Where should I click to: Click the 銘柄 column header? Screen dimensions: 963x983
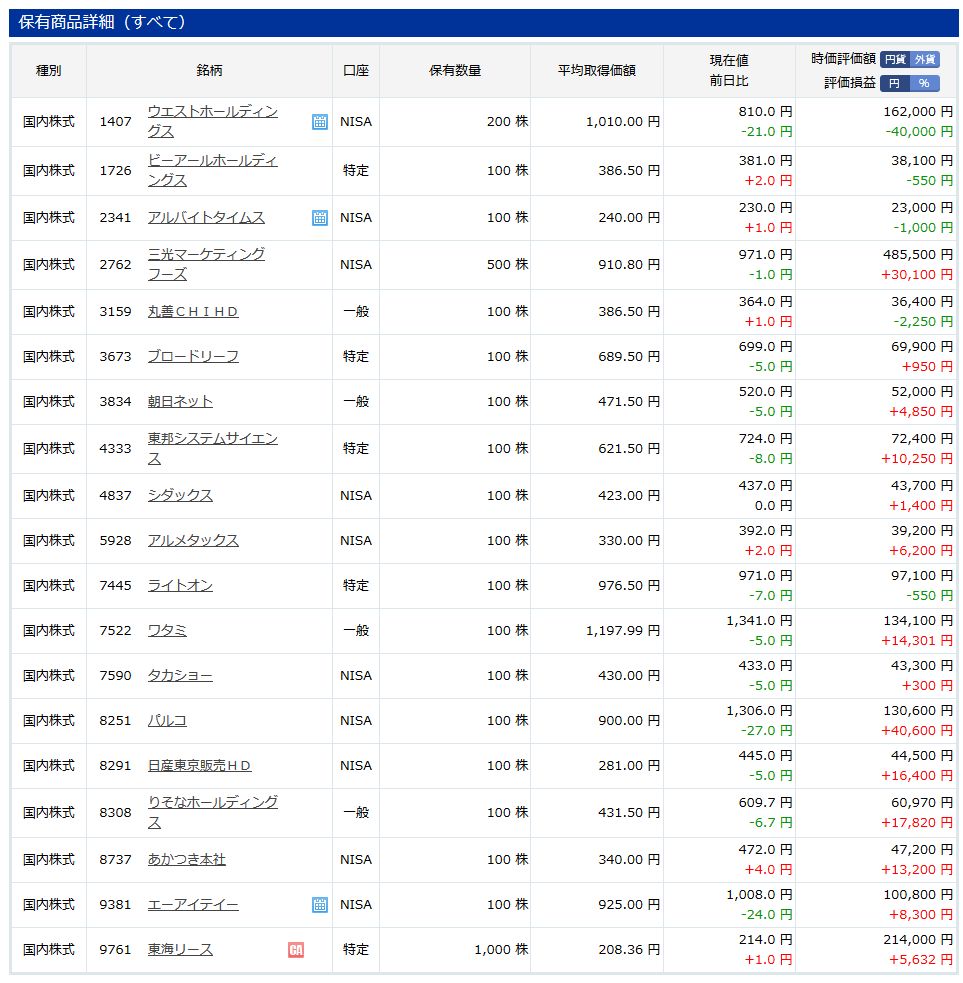coord(209,71)
